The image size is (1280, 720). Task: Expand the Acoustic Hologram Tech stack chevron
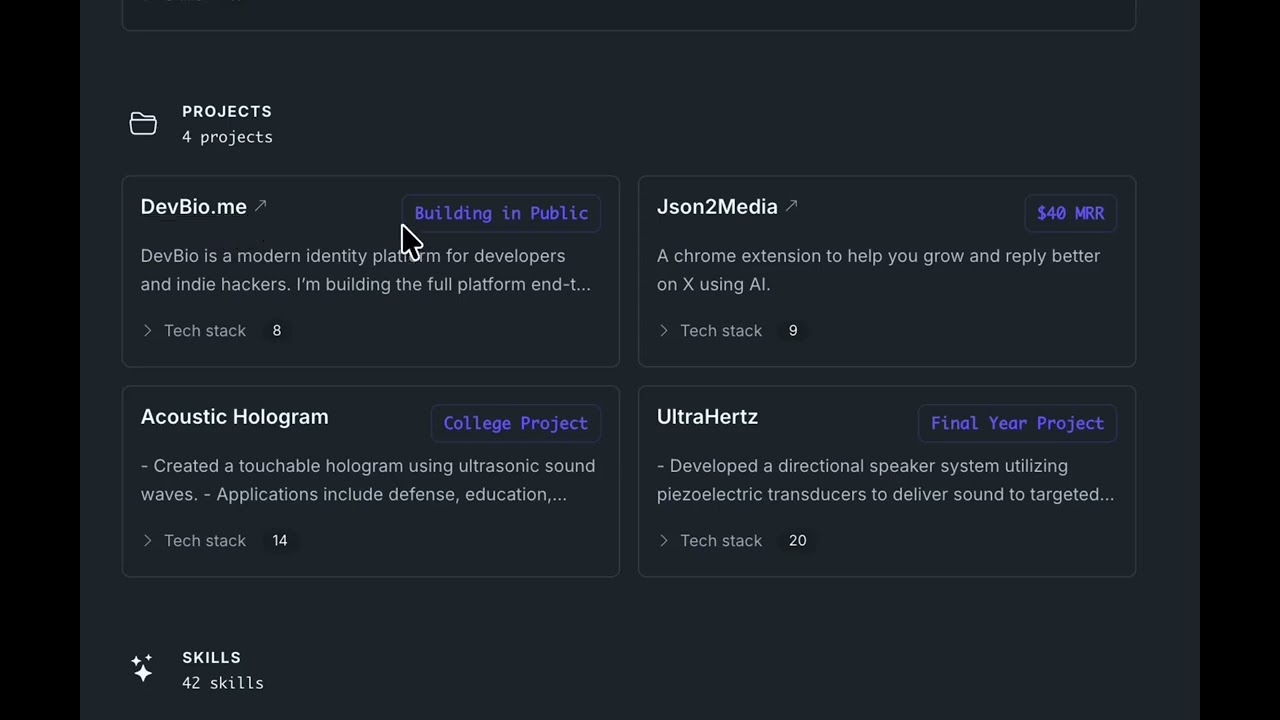coord(147,540)
